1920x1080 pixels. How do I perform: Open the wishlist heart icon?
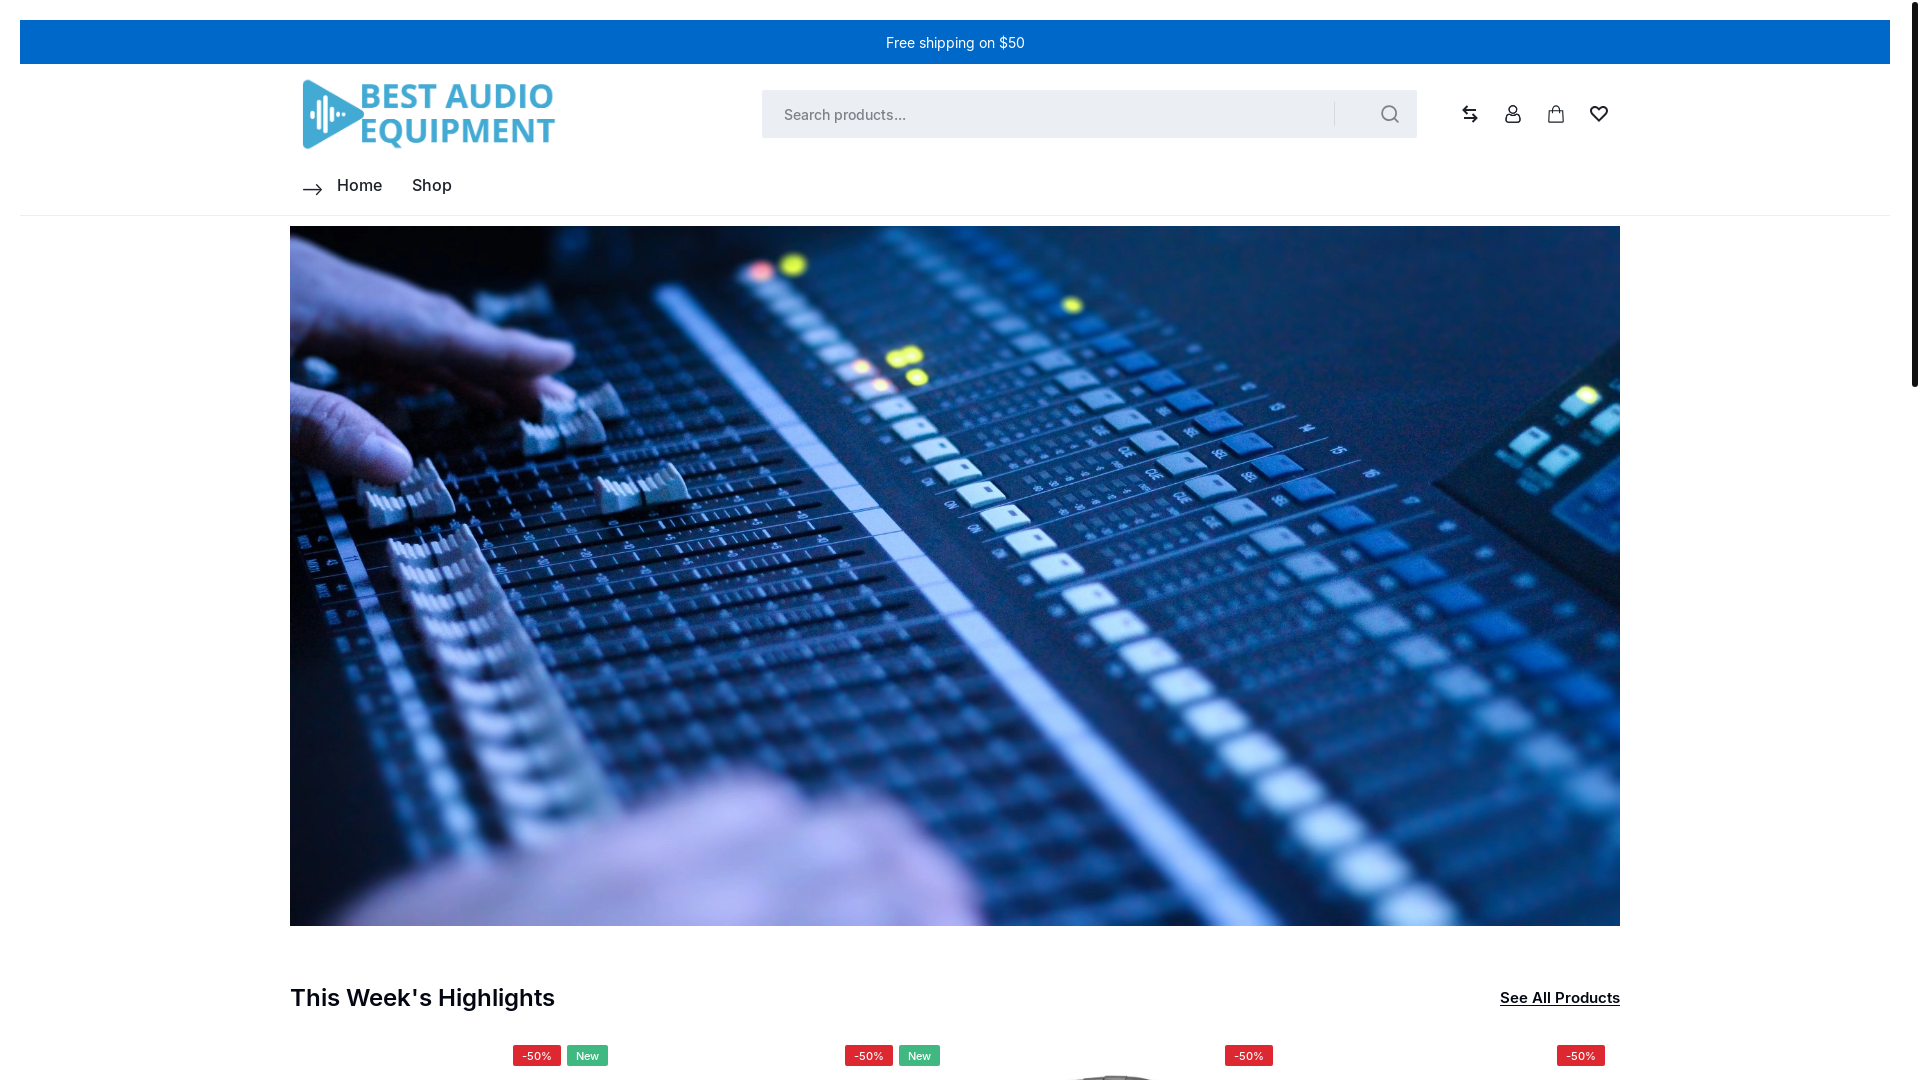(x=1598, y=114)
